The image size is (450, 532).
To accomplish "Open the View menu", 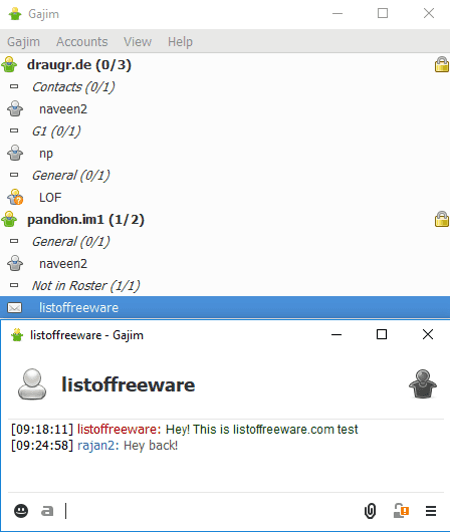I will tap(137, 42).
